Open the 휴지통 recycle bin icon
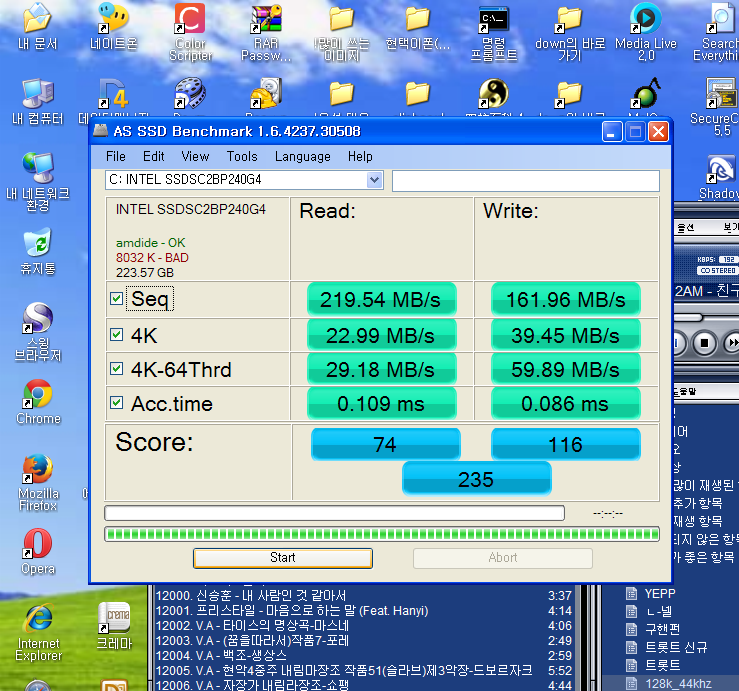Viewport: 739px width, 691px height. [38, 251]
